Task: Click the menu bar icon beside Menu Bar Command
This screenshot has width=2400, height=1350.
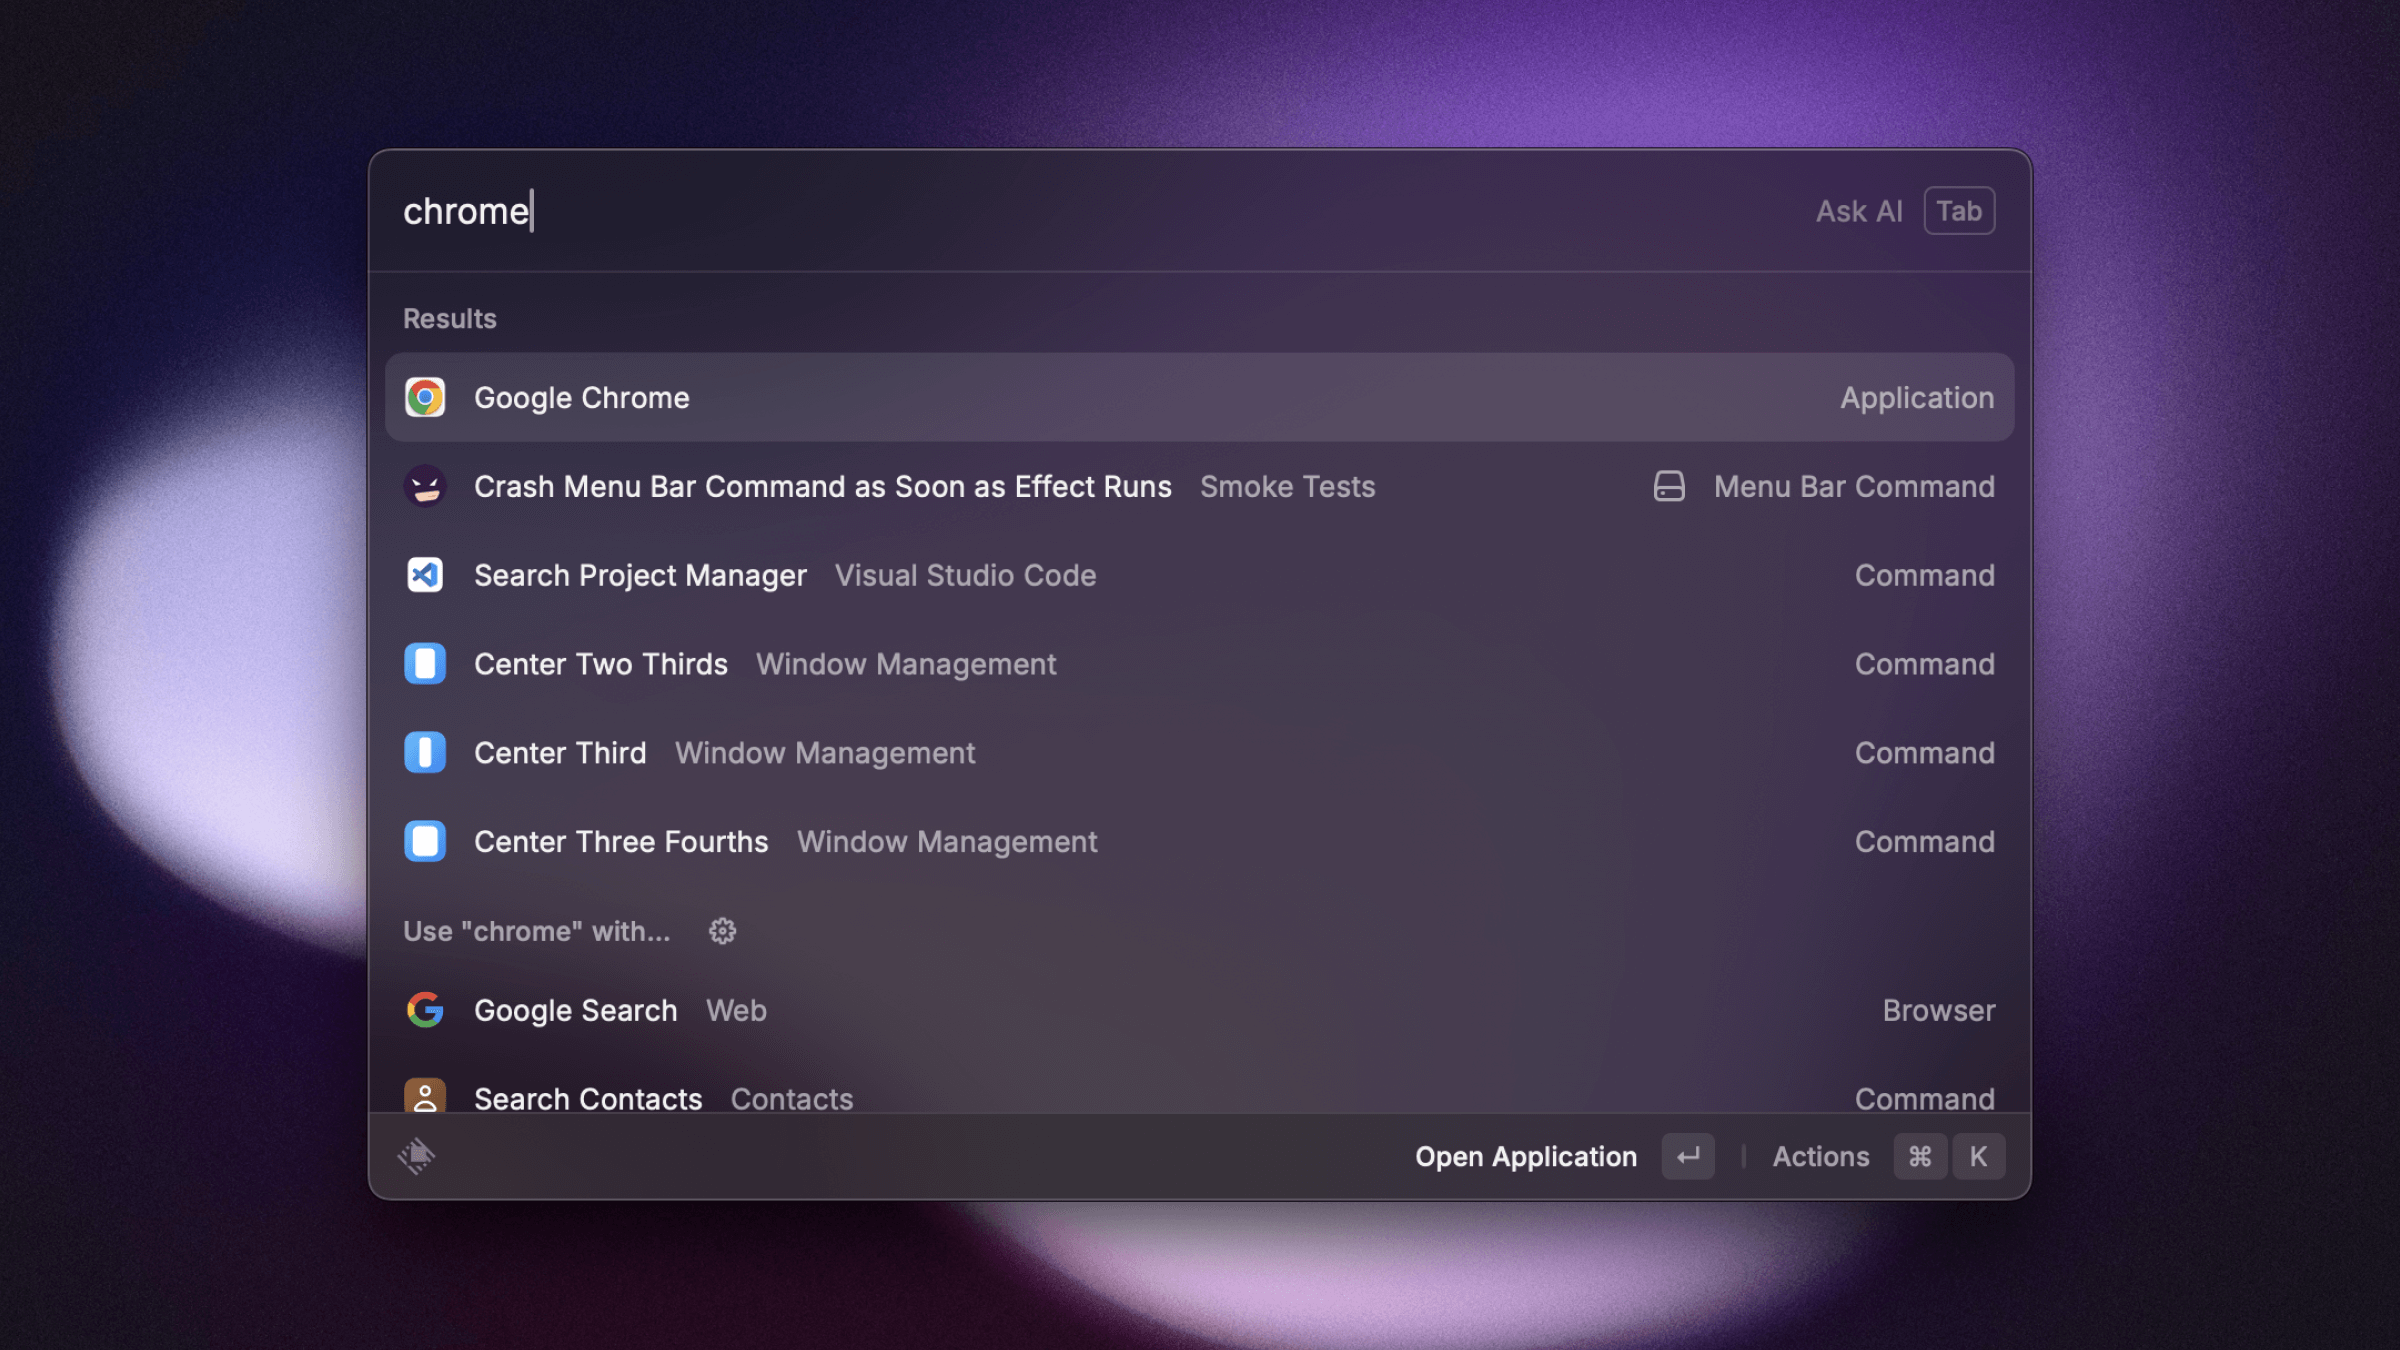Action: (x=1669, y=487)
